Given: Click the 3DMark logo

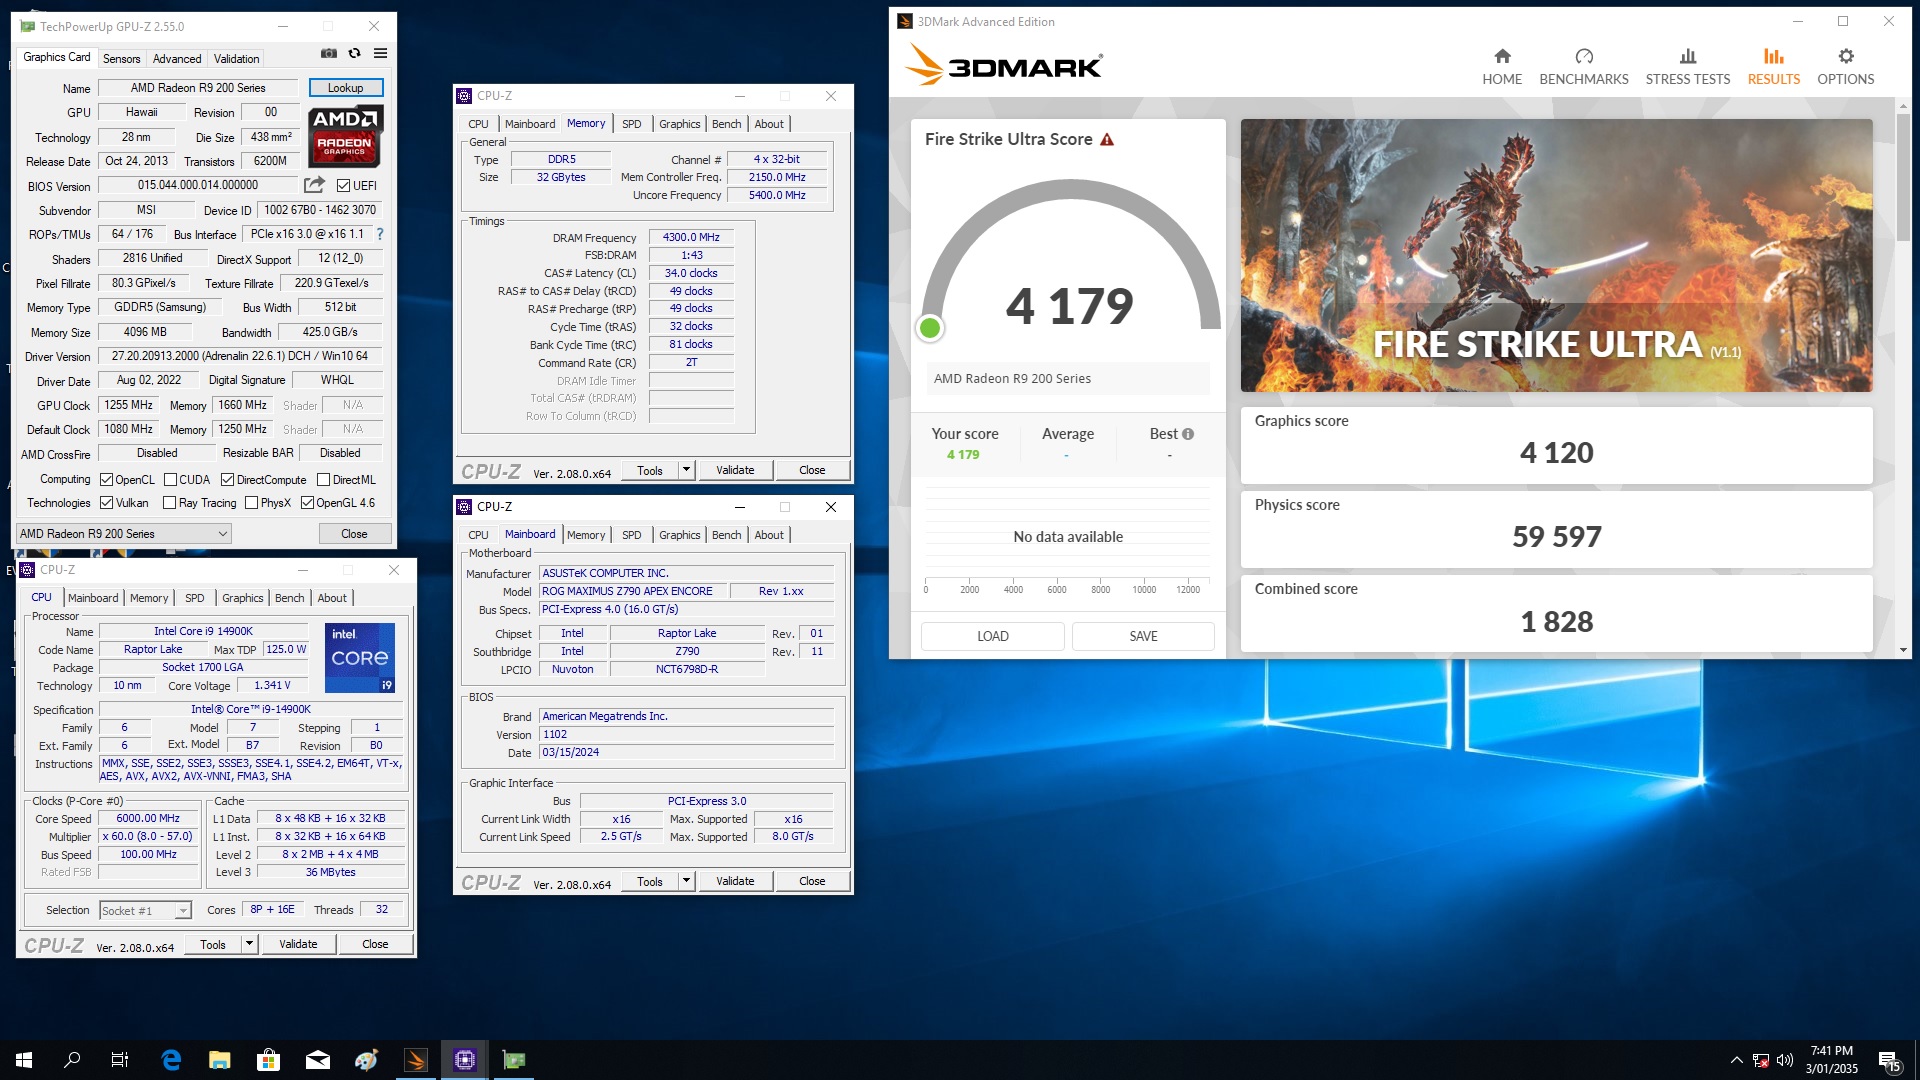Looking at the screenshot, I should click(x=1003, y=66).
